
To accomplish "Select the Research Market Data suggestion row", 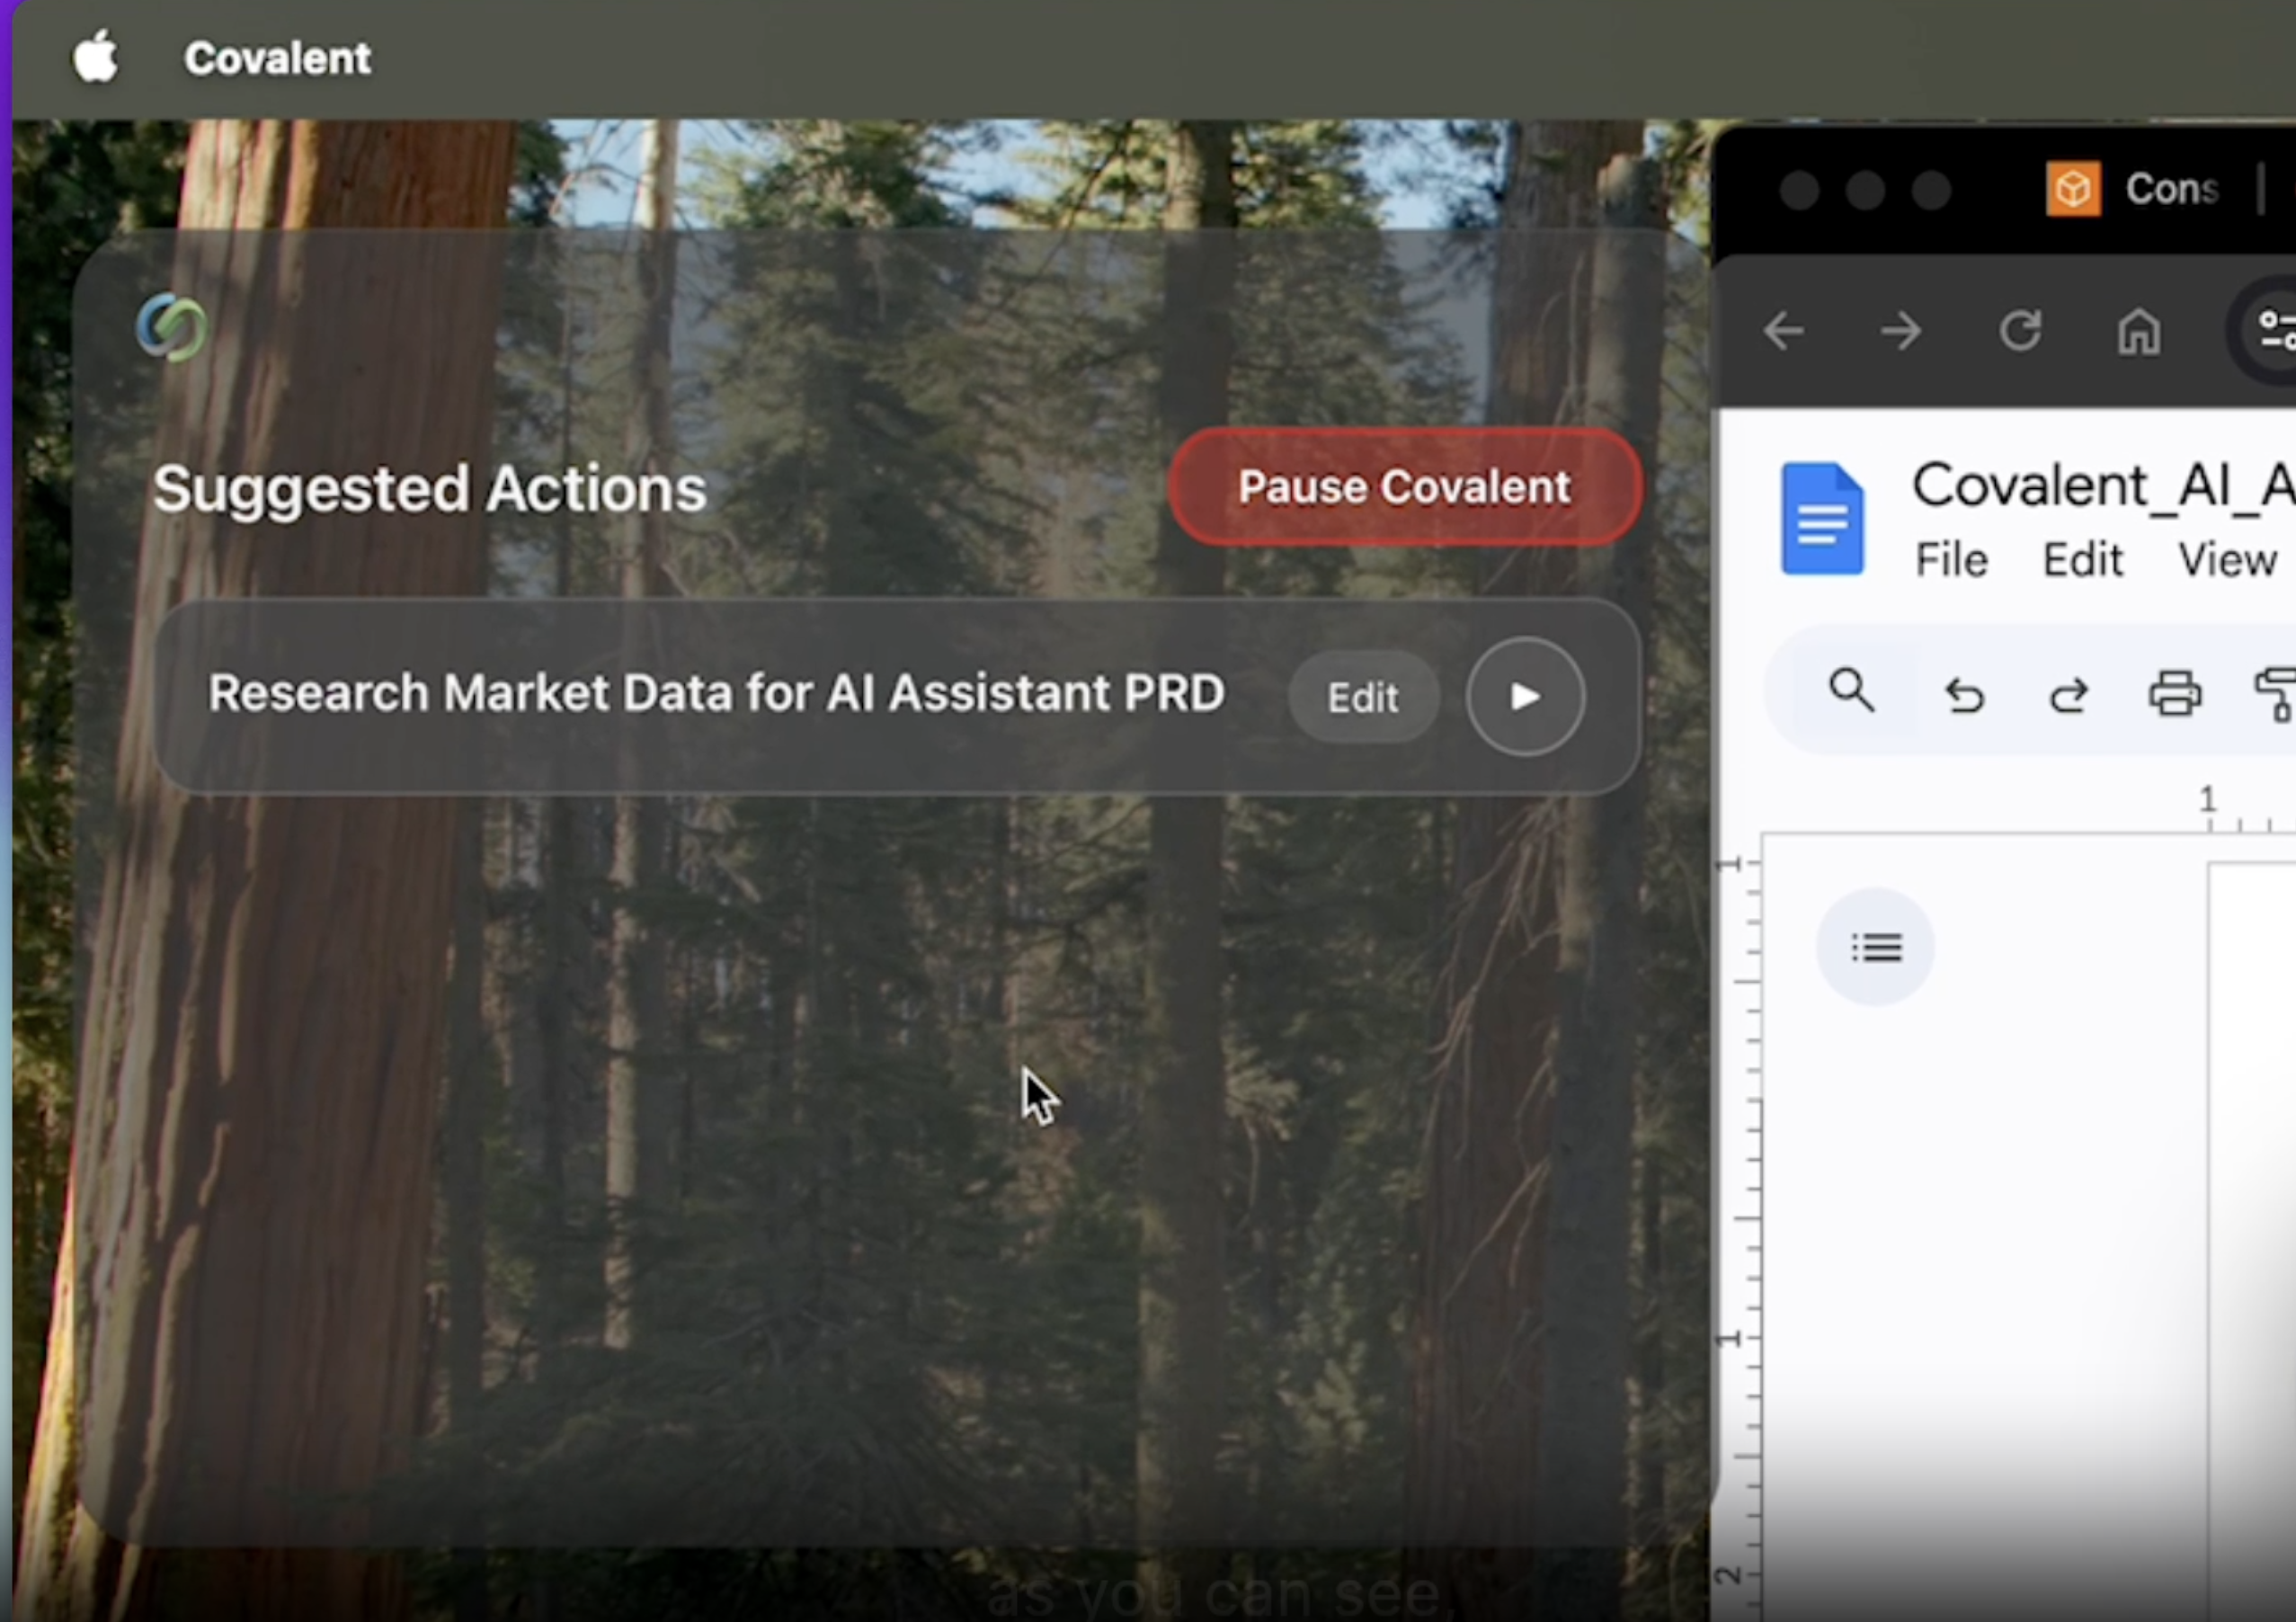I will [716, 694].
